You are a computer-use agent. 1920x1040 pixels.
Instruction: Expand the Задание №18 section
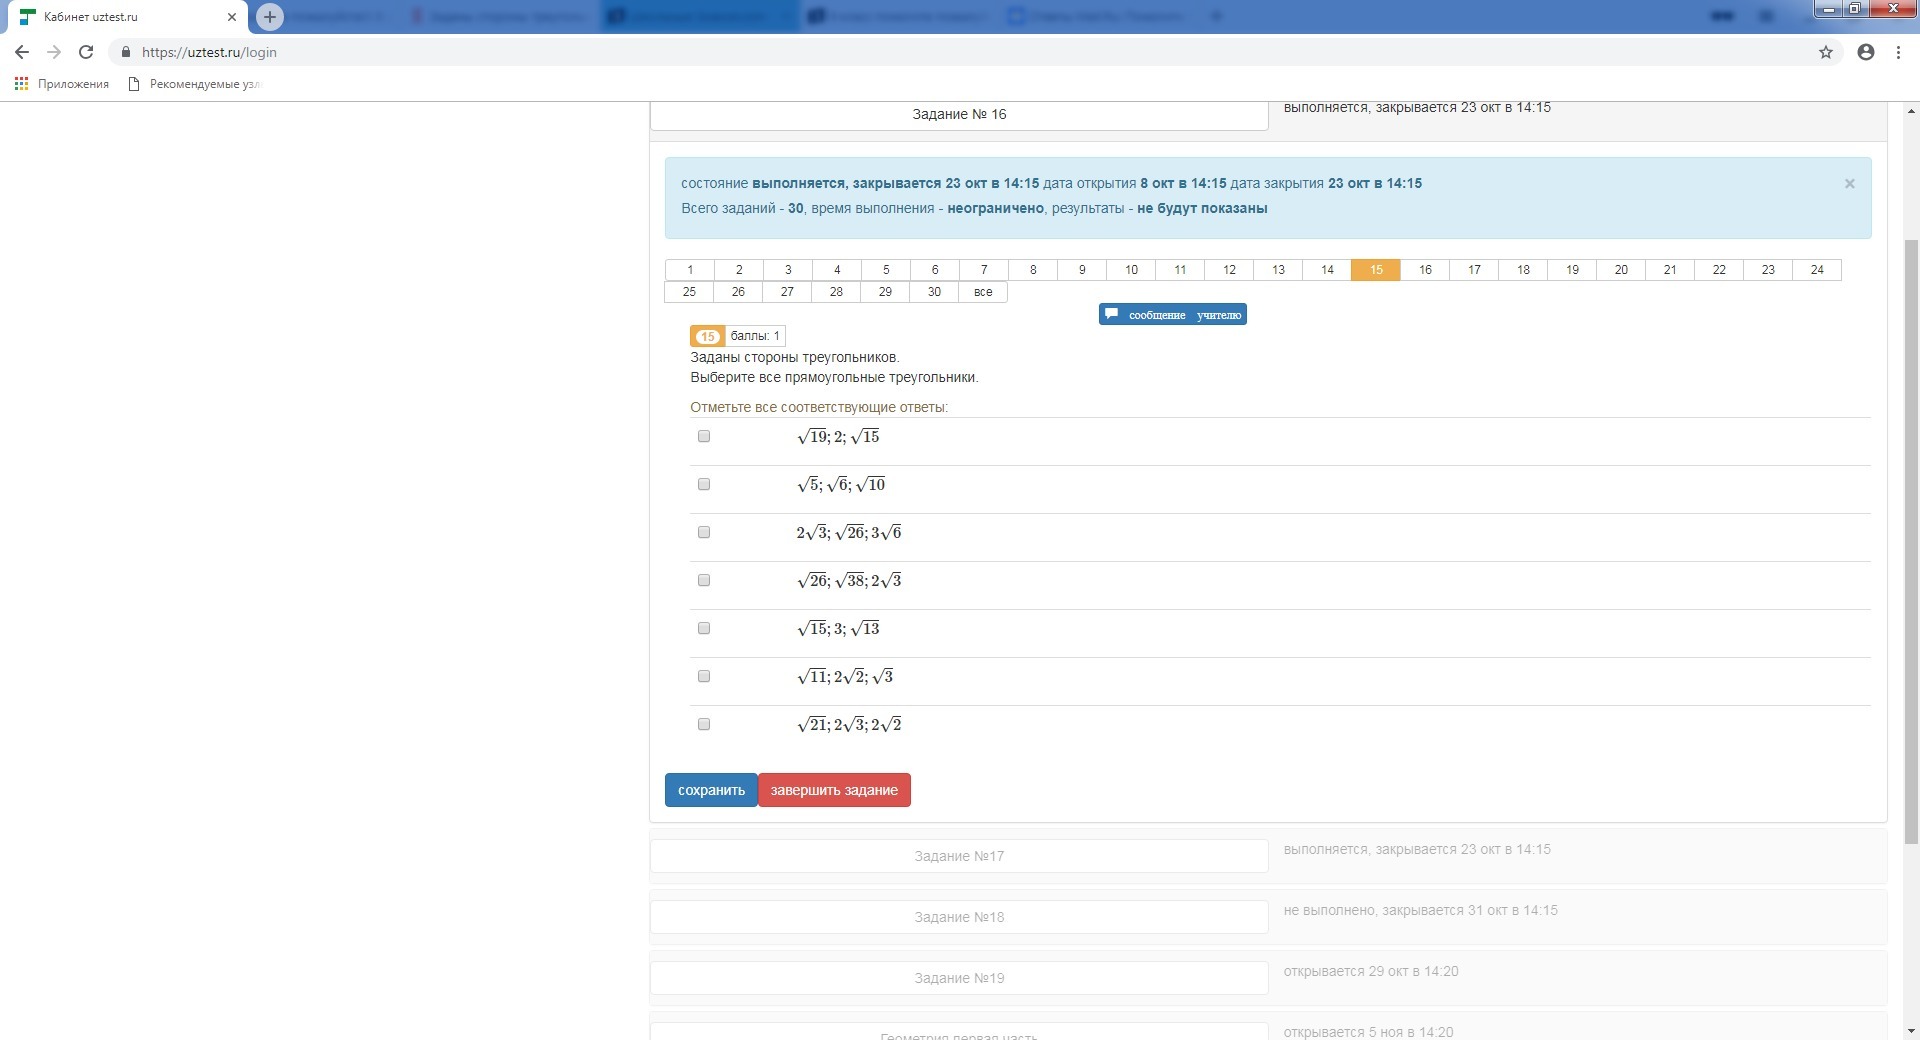pyautogui.click(x=958, y=917)
